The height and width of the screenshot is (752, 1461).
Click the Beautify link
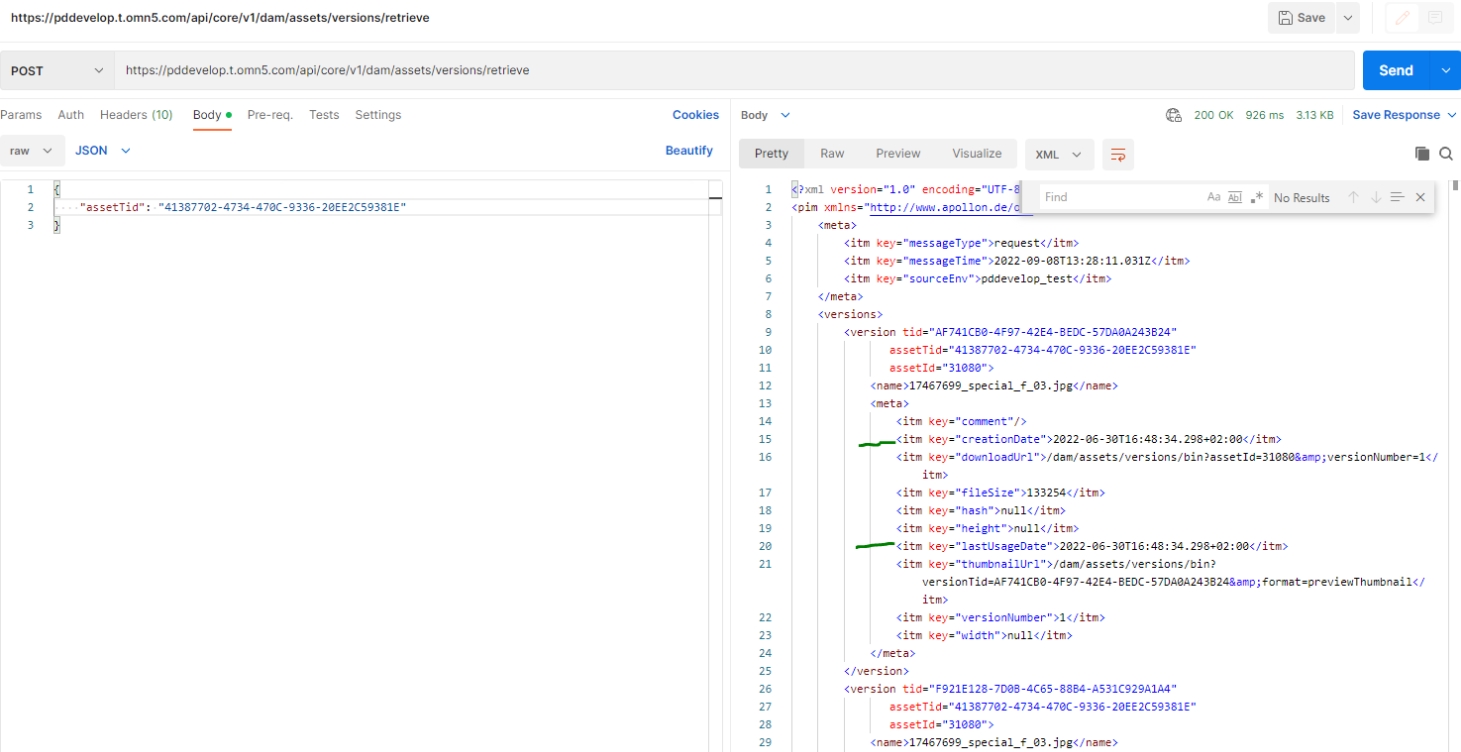click(689, 151)
